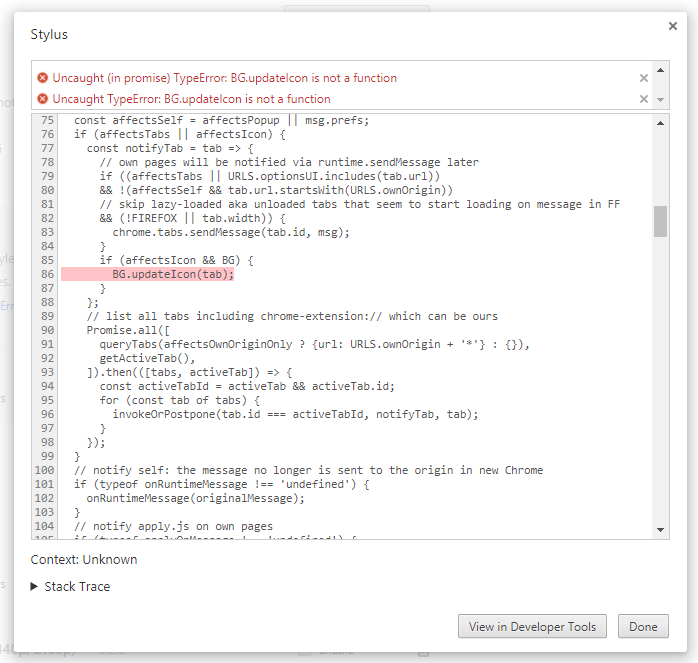Expand the Stack Trace section
The image size is (698, 663).
pos(70,586)
